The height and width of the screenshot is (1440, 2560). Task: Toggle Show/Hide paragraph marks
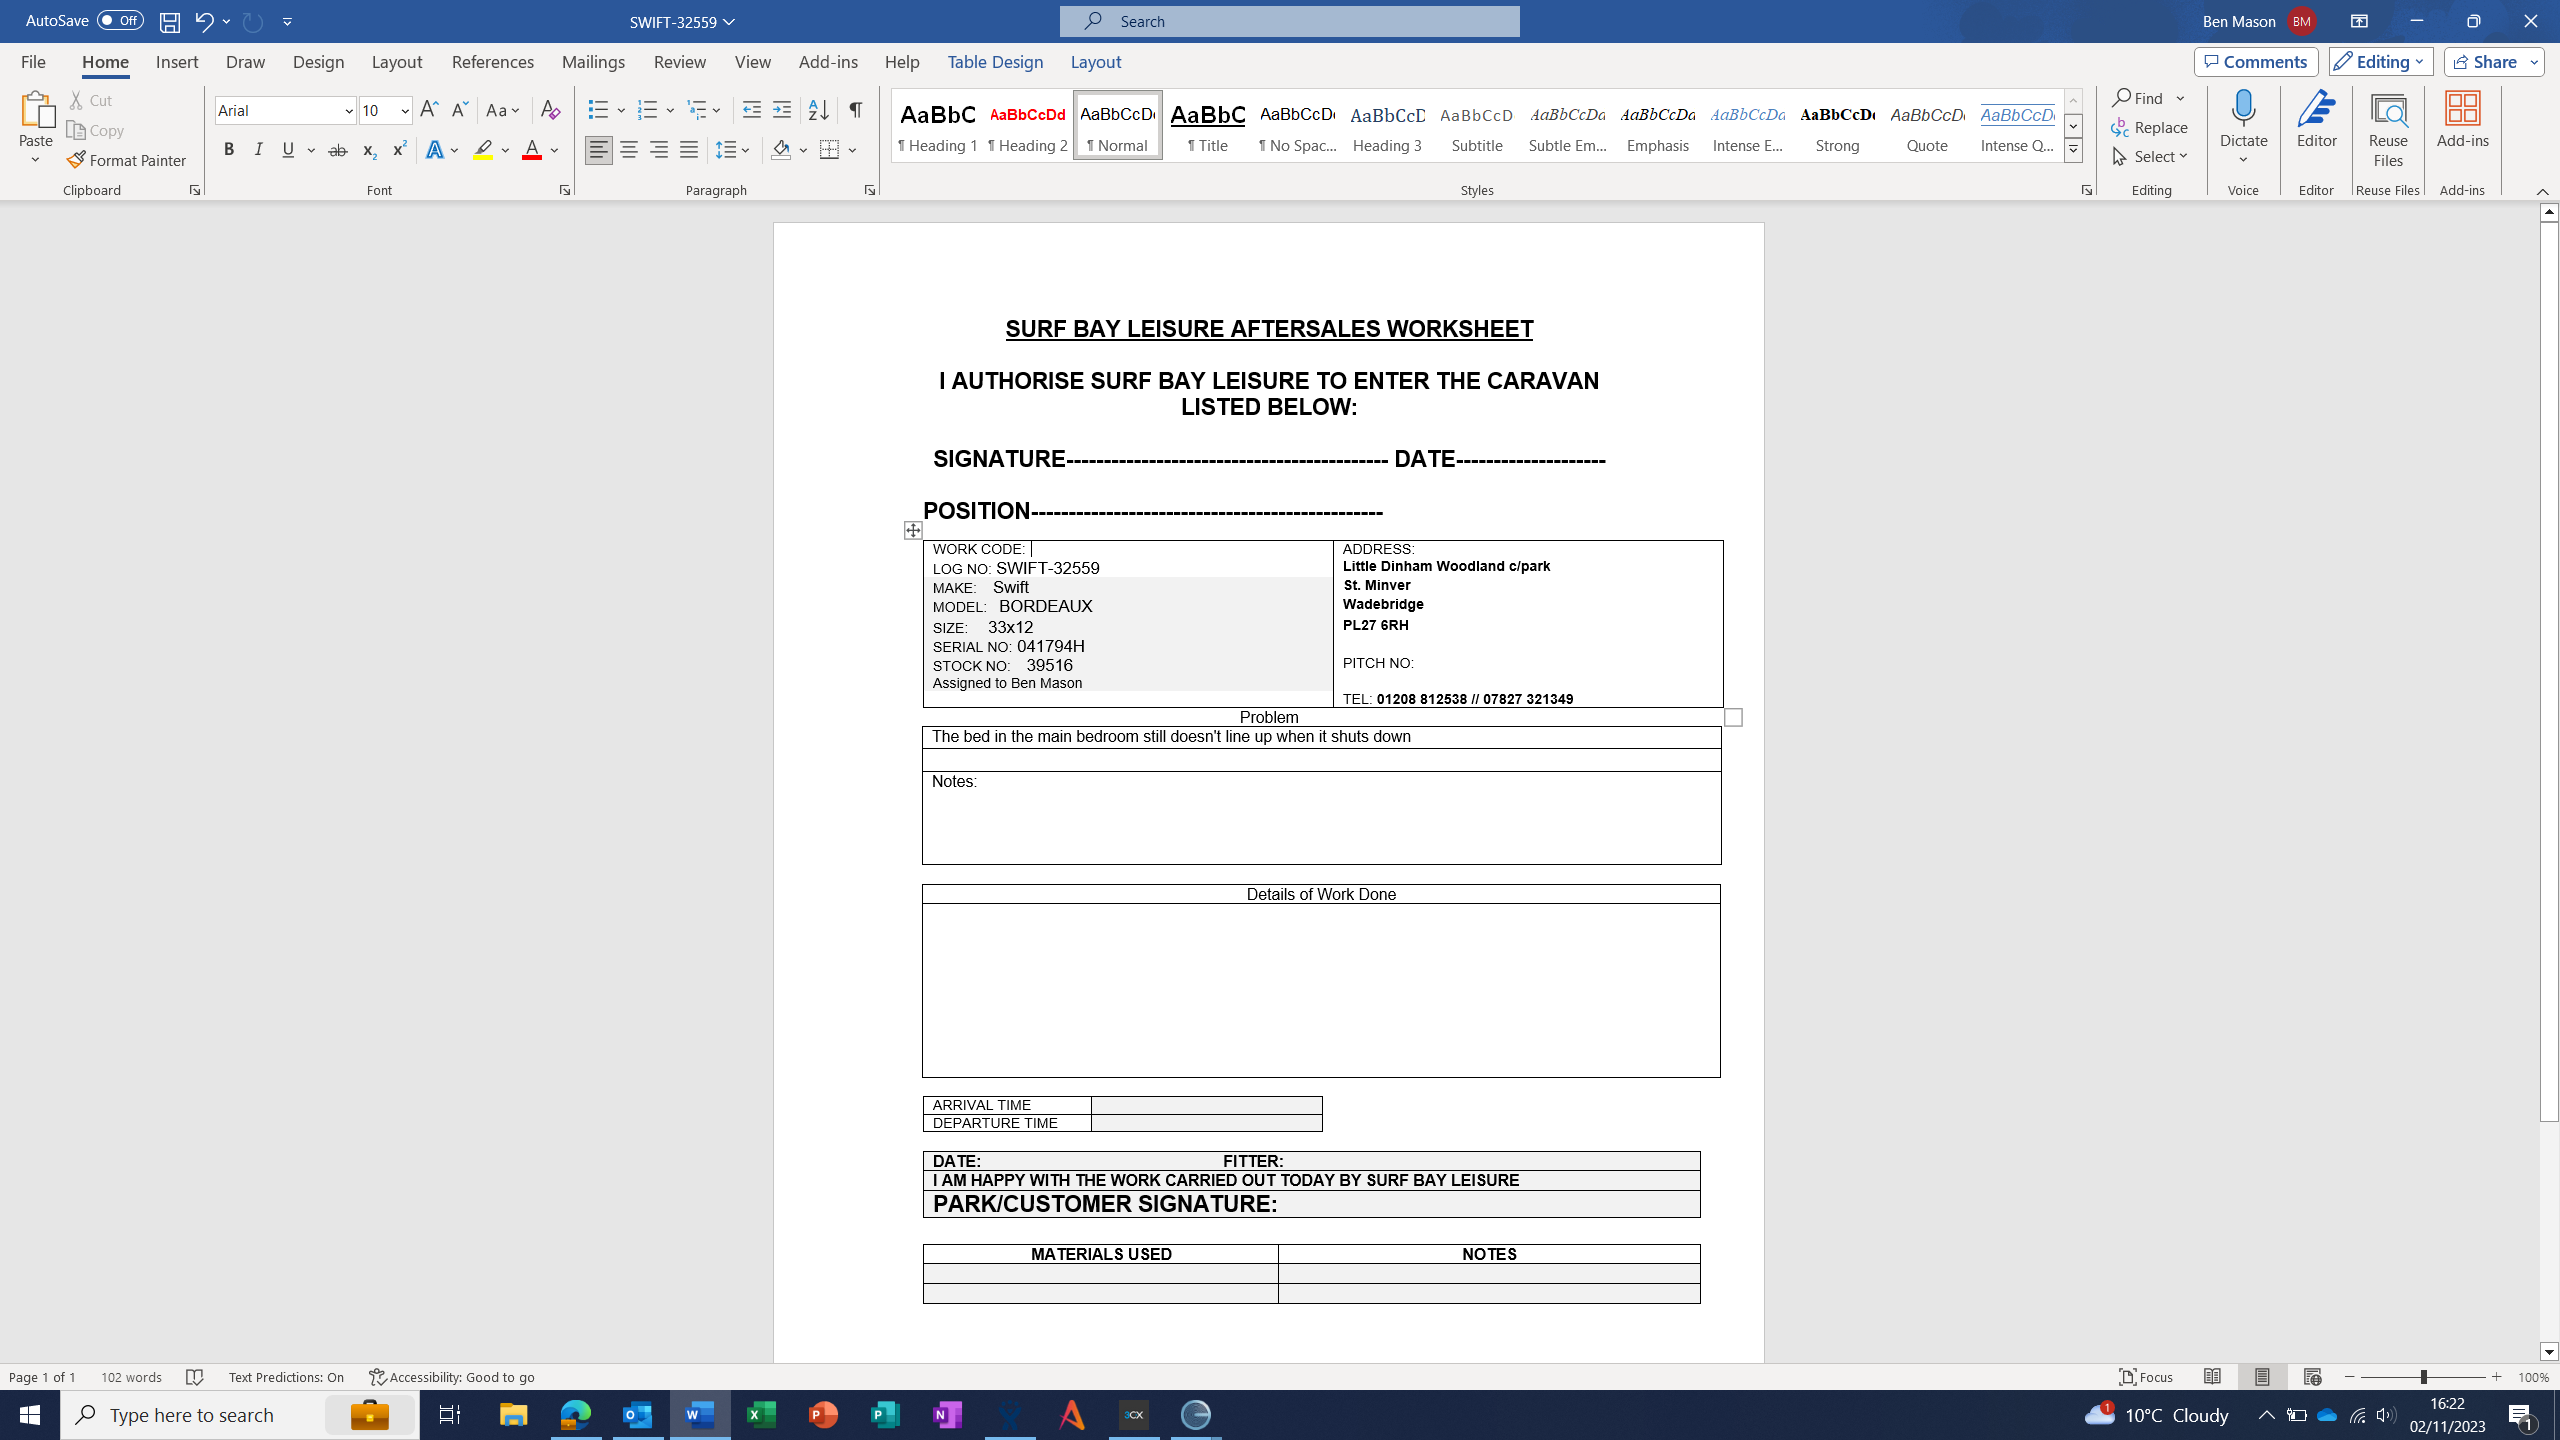pos(856,110)
